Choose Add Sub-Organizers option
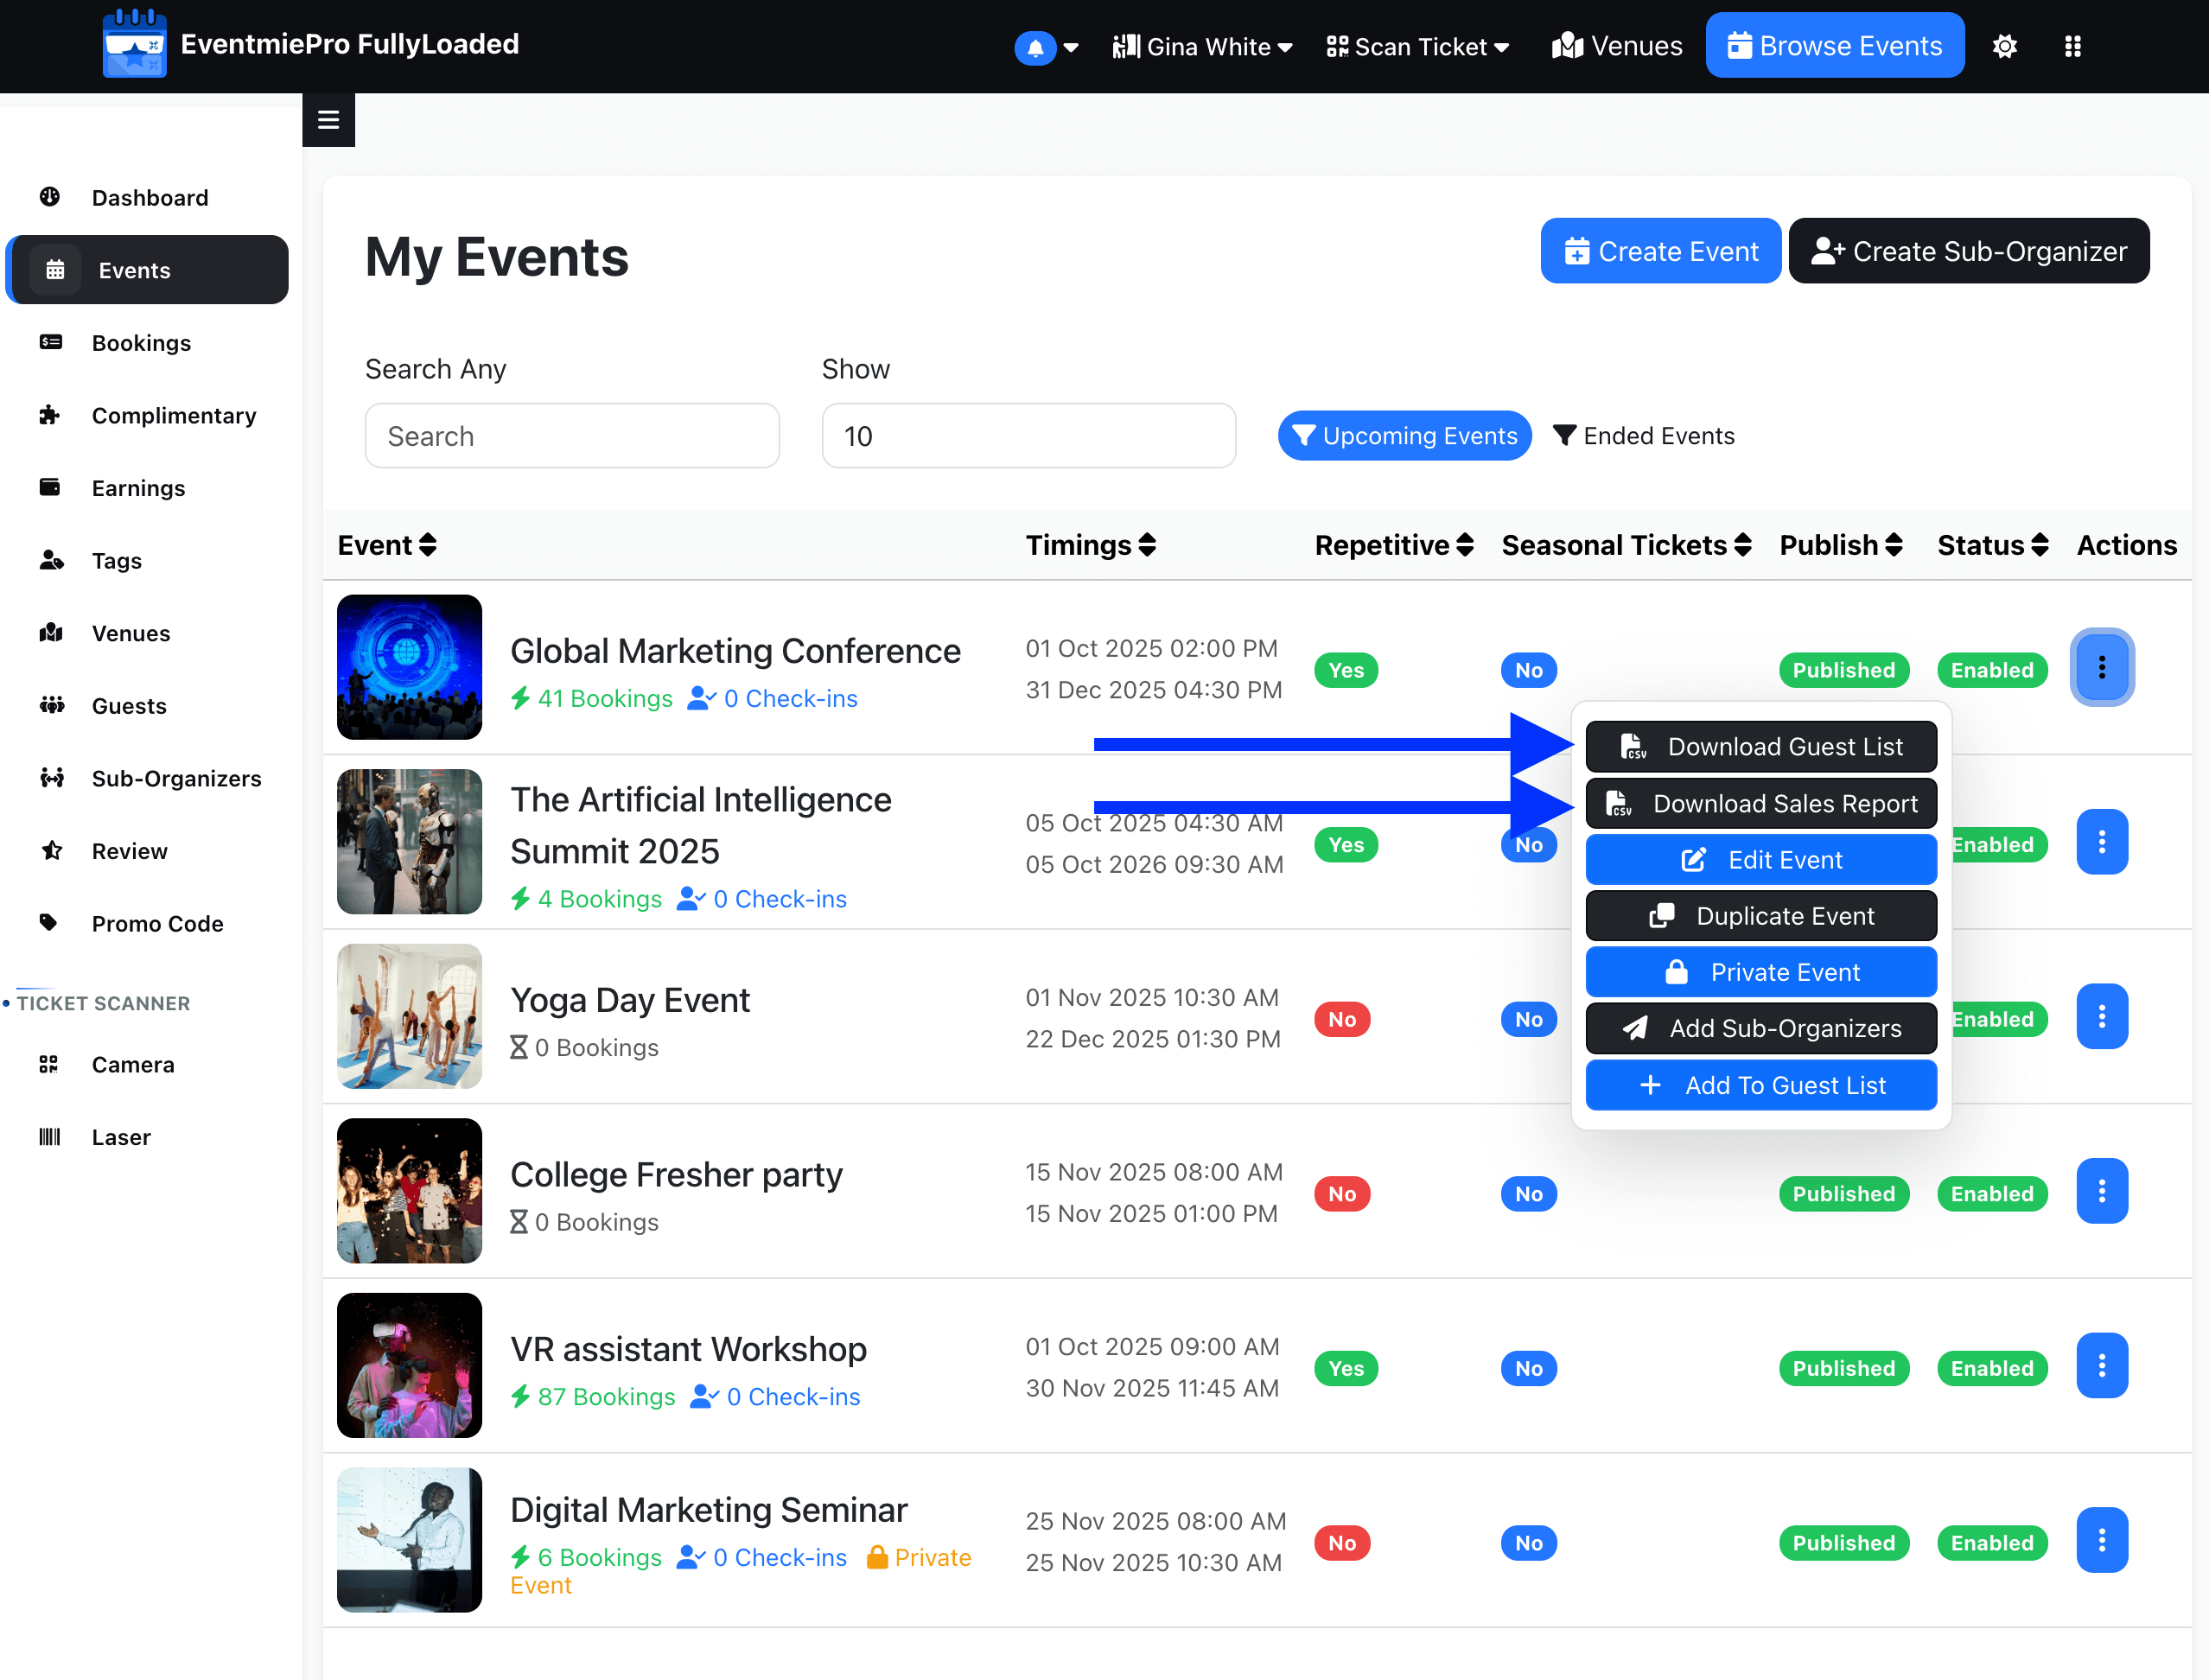This screenshot has height=1680, width=2209. (1761, 1028)
